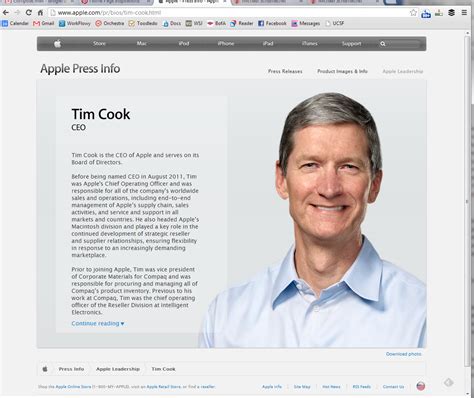The height and width of the screenshot is (398, 474).
Task: Open the Gmail bookmark
Action: pos(44,23)
